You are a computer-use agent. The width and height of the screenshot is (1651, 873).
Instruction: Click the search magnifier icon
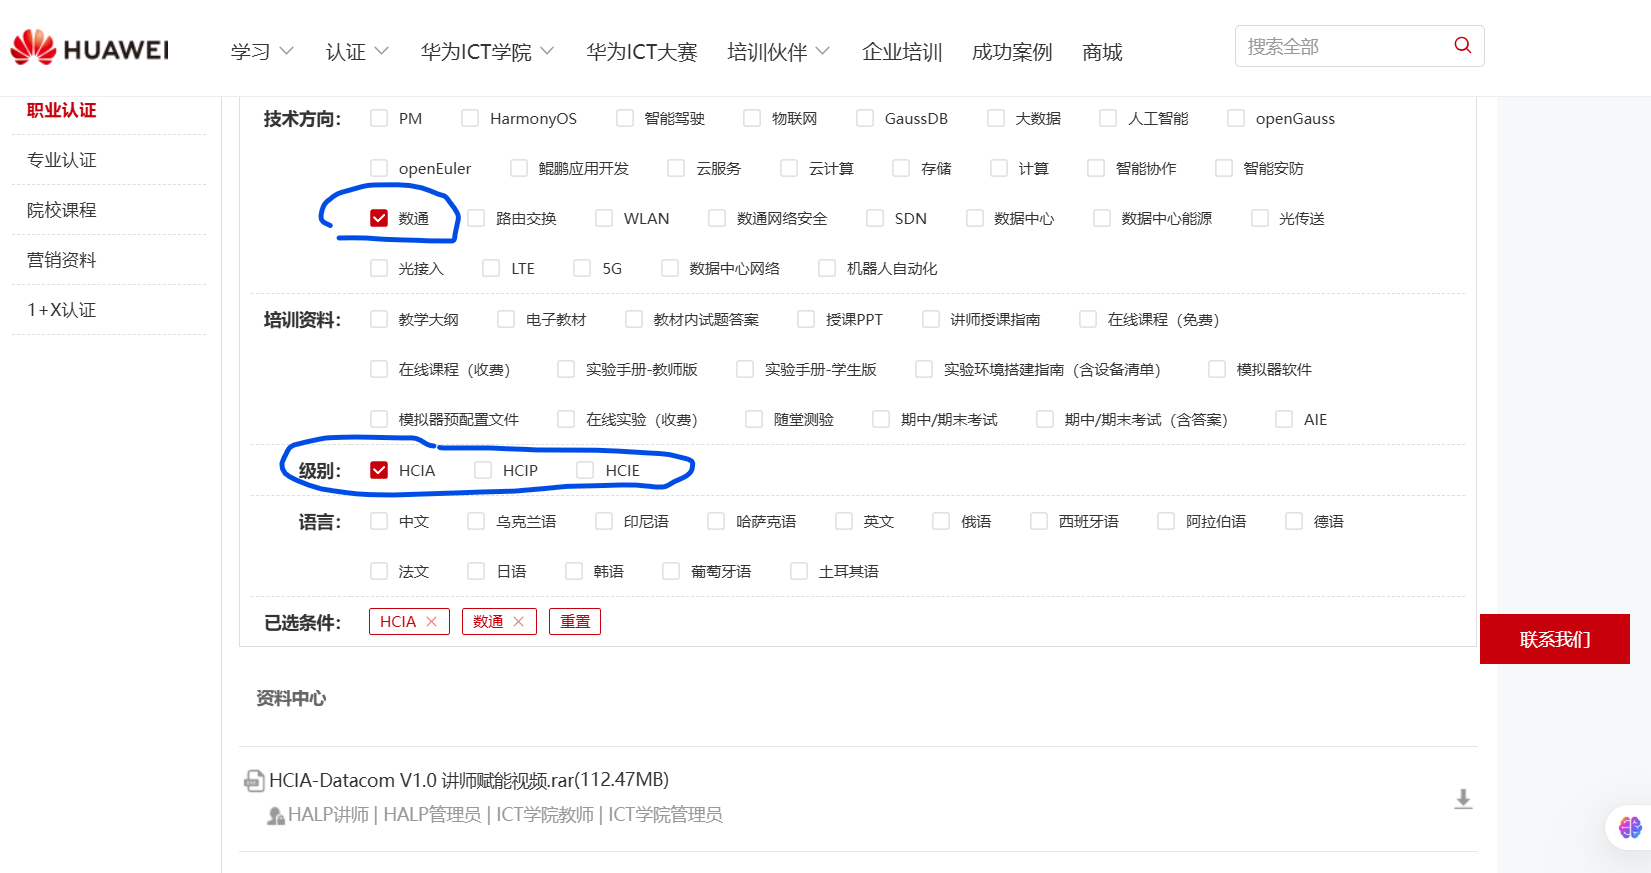1462,45
